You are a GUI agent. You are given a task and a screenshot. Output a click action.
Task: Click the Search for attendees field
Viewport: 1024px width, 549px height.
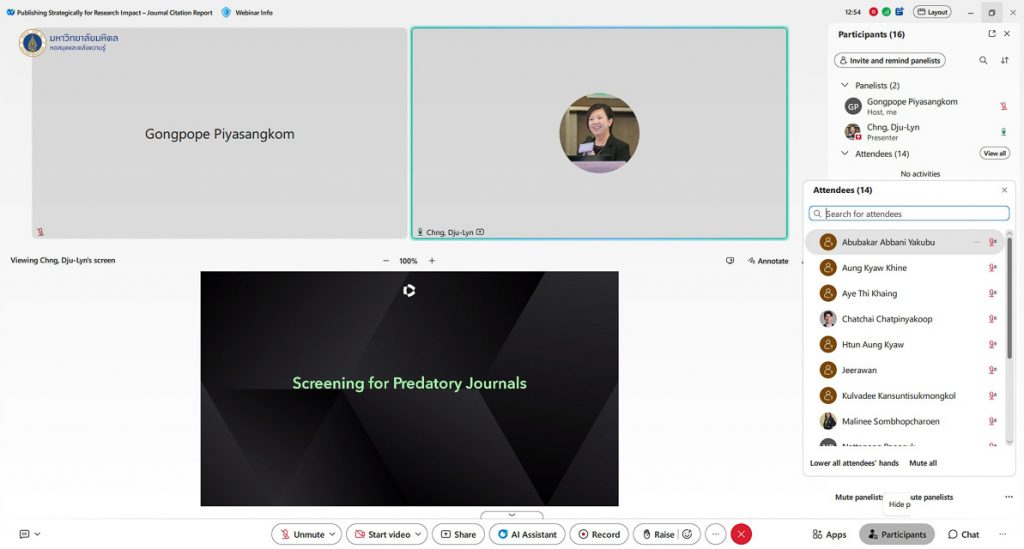914,214
